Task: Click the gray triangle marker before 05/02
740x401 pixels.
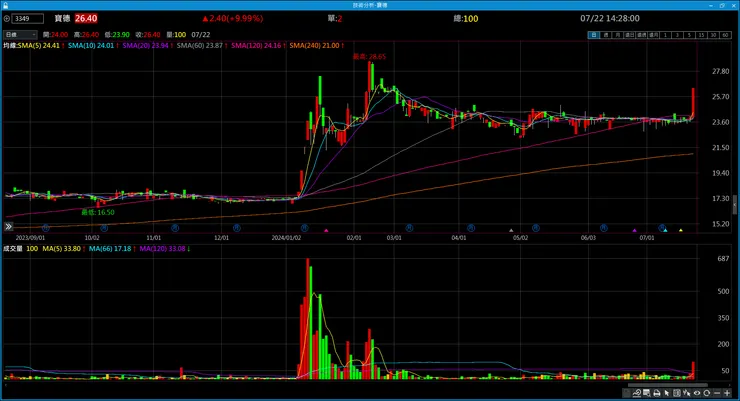Action: pos(511,230)
